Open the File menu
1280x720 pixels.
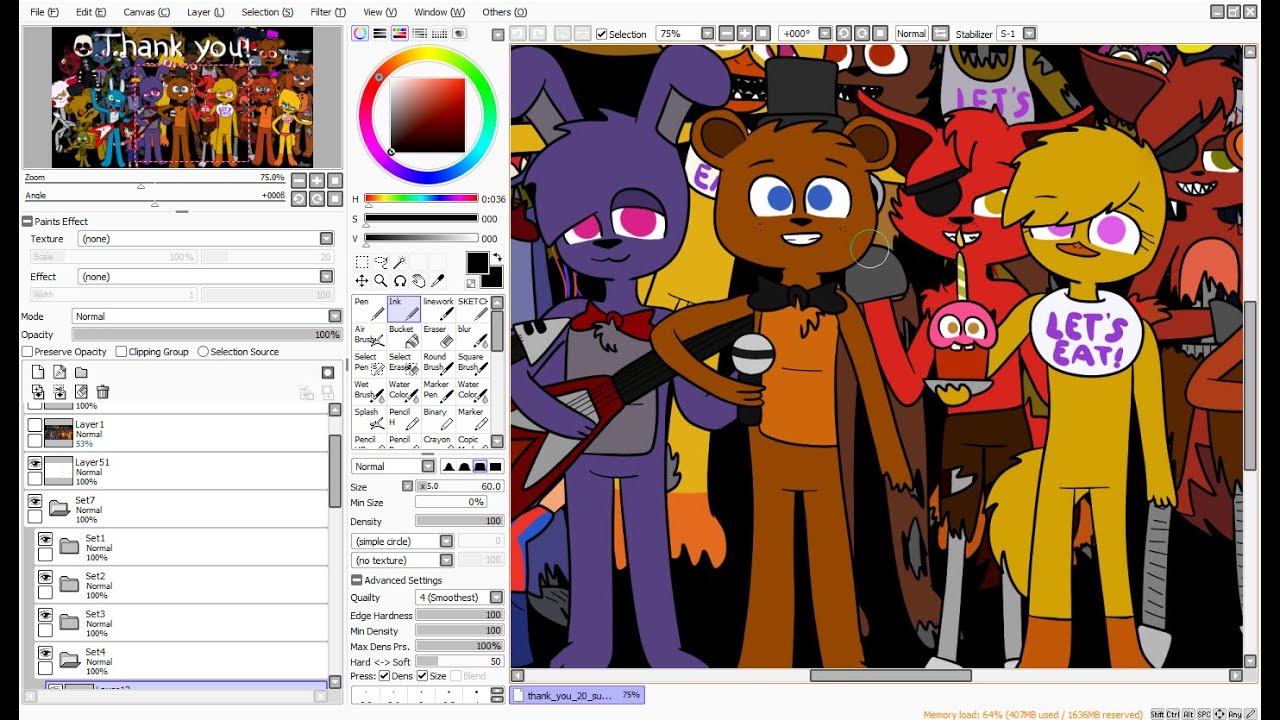(x=44, y=12)
